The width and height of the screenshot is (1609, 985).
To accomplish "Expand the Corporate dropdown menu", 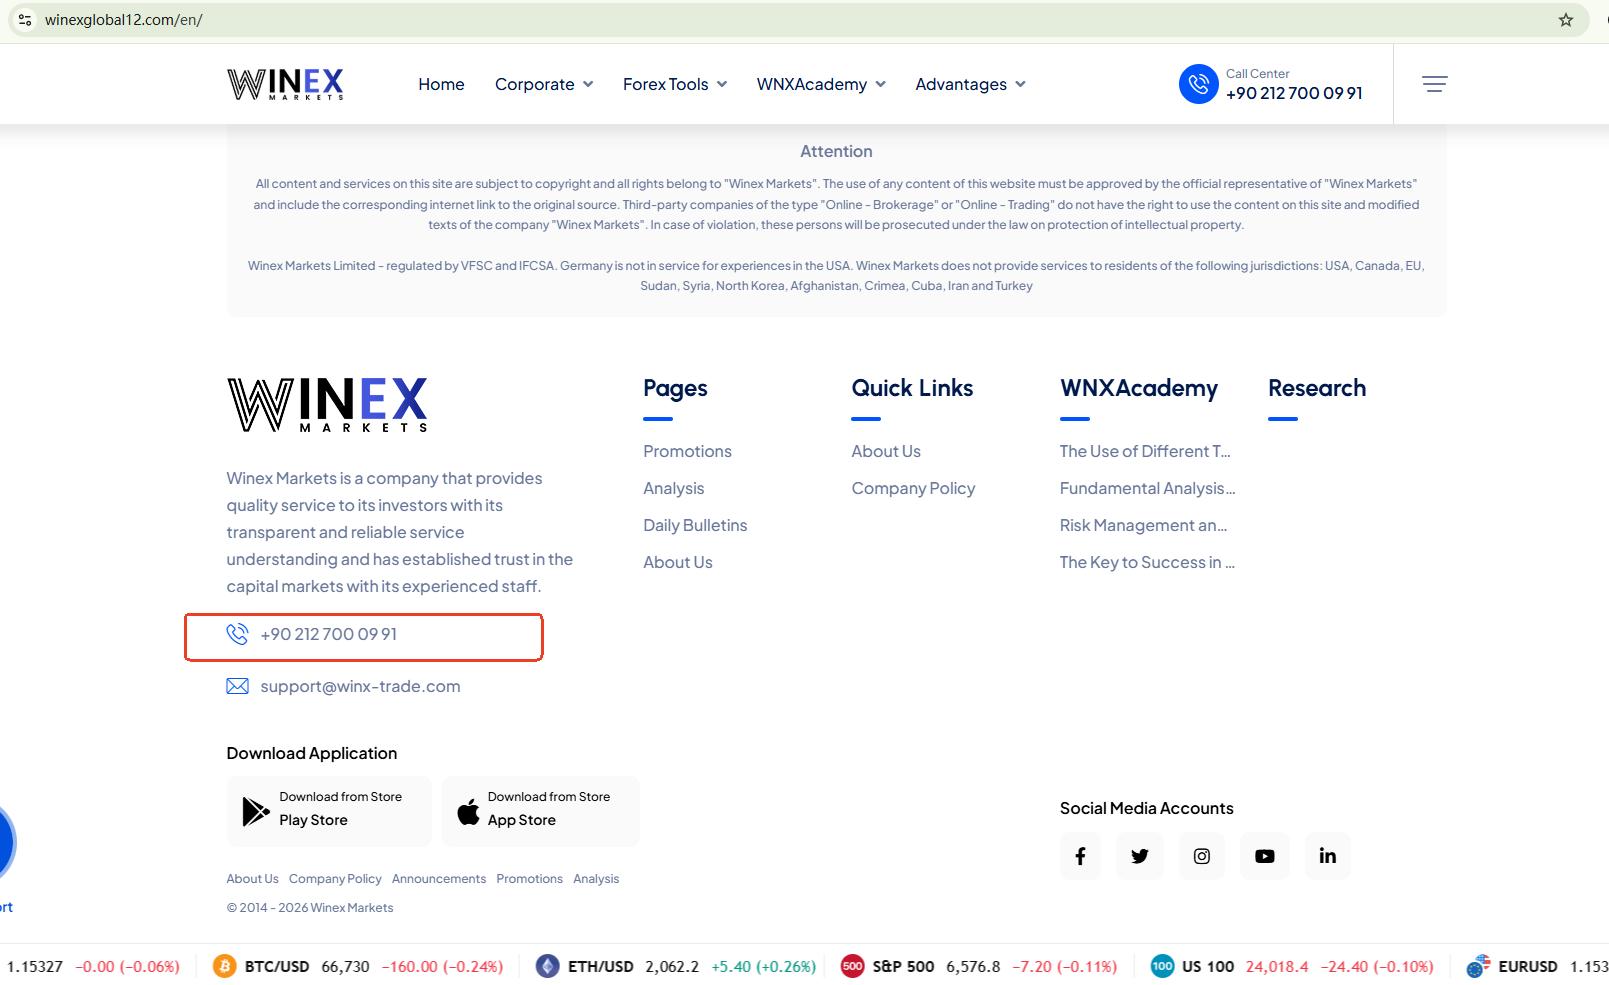I will click(x=544, y=84).
